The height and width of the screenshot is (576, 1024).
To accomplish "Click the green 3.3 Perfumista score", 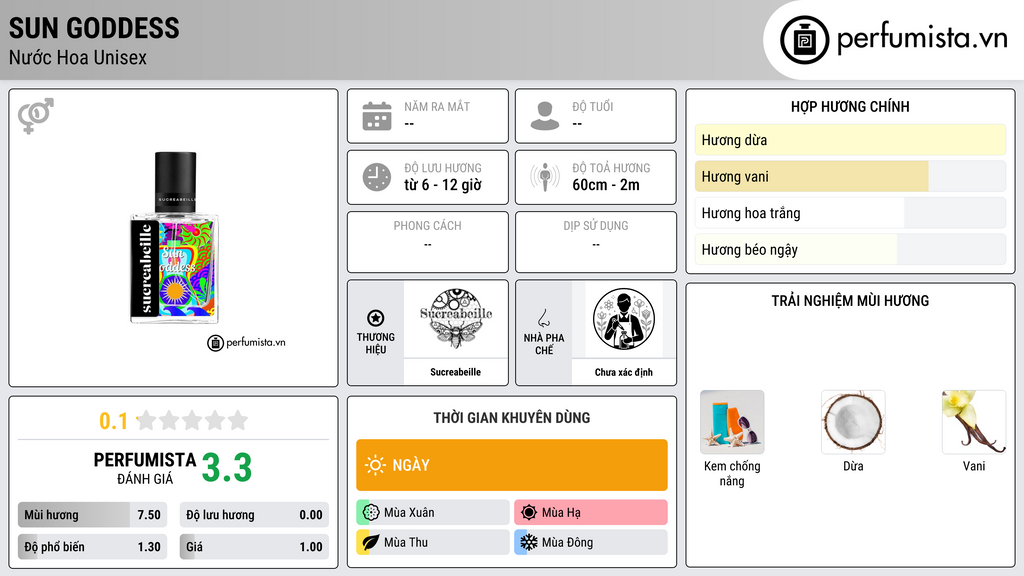I will pos(227,468).
